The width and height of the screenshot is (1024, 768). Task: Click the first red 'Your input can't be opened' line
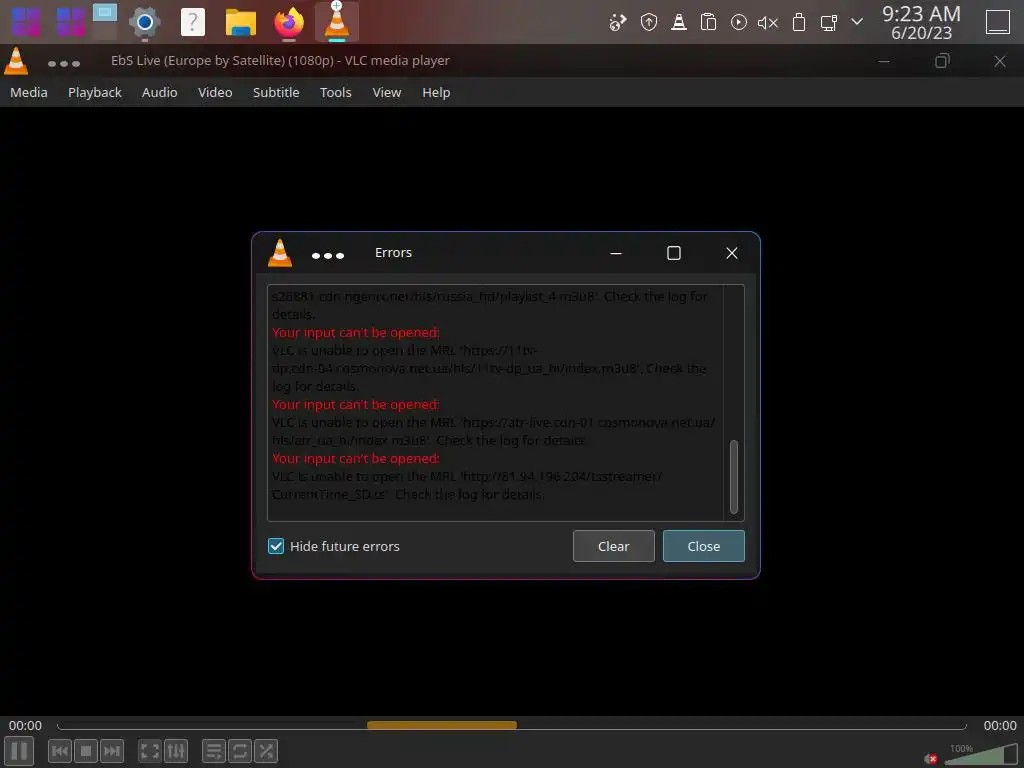355,332
